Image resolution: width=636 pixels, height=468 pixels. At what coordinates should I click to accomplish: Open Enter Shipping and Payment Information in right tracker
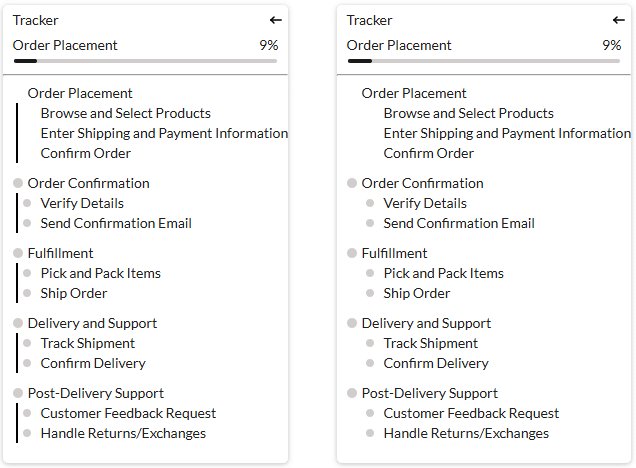(507, 133)
